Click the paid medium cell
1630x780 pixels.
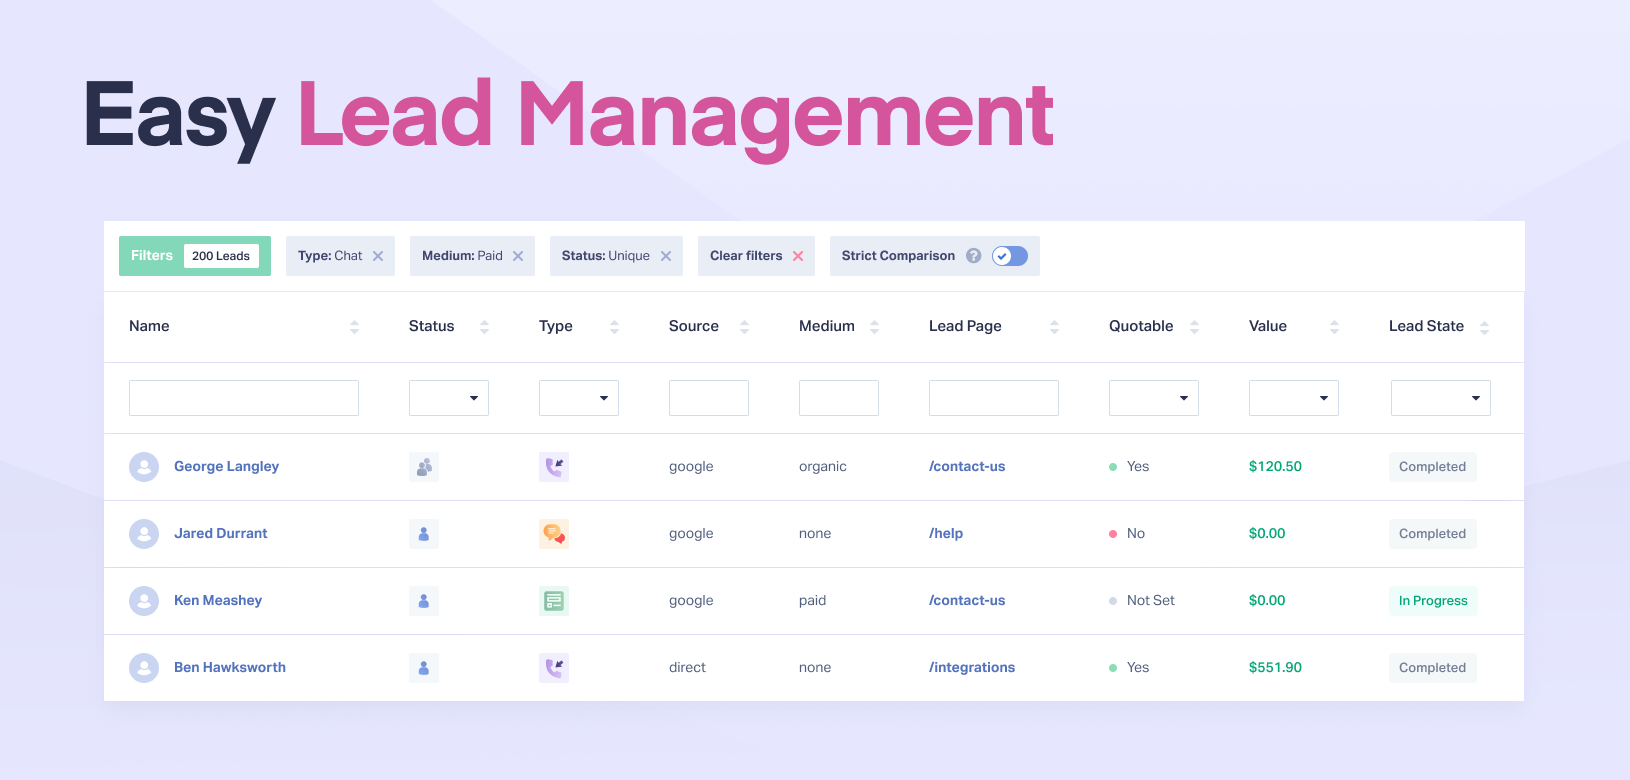812,600
